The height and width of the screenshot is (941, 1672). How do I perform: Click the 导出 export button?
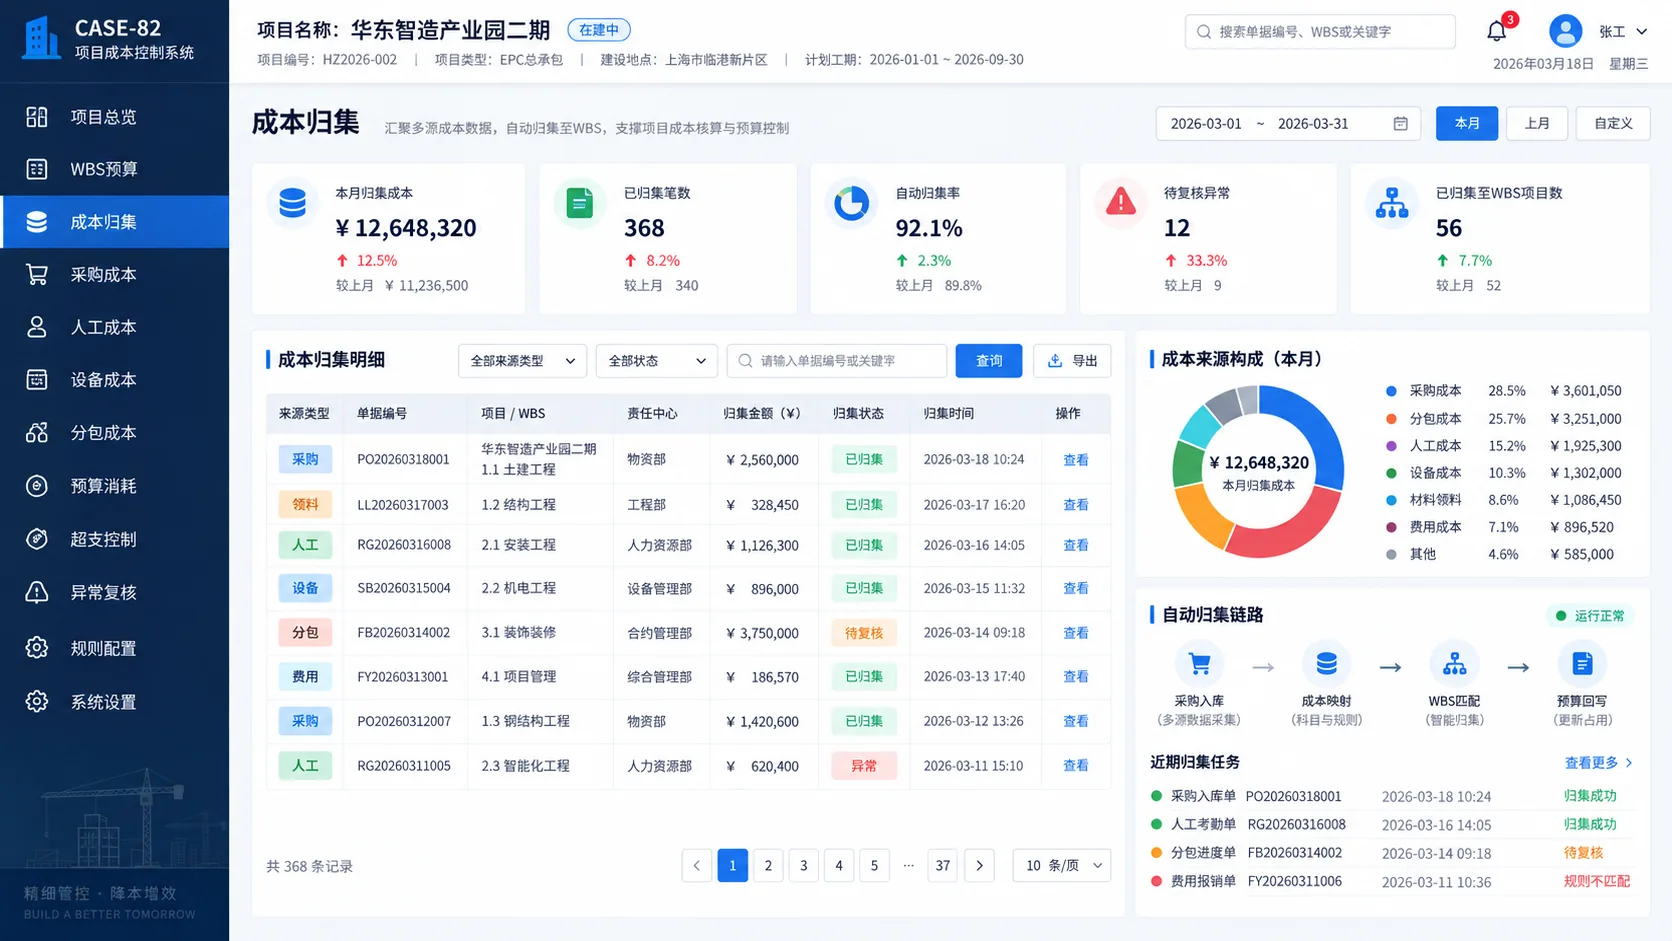1072,361
